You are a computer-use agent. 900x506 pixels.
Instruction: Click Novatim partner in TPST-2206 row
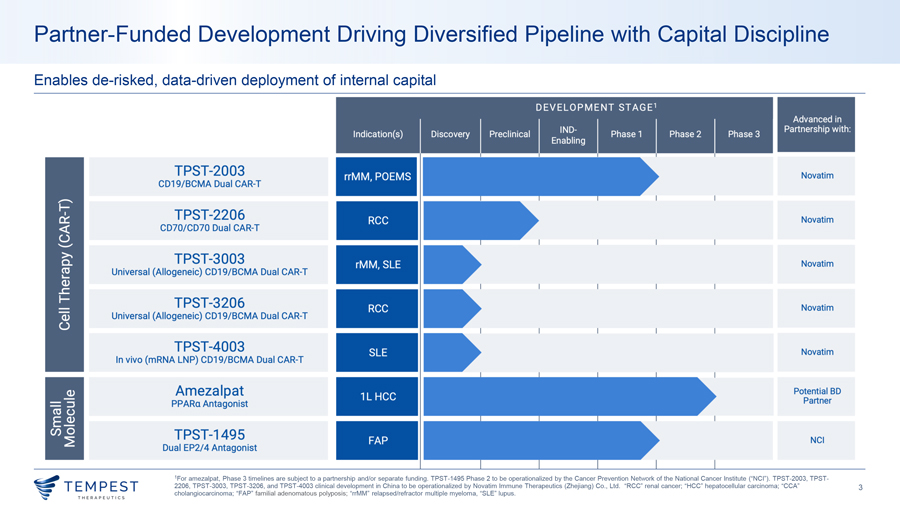(x=817, y=220)
